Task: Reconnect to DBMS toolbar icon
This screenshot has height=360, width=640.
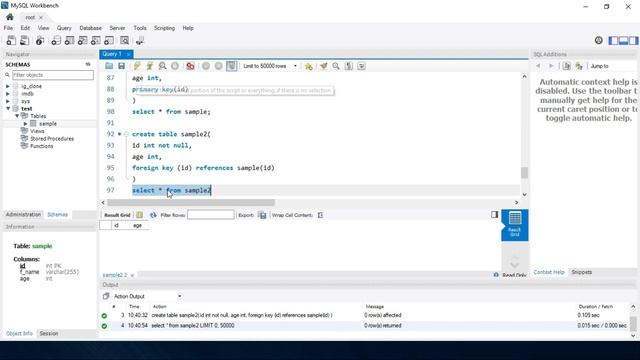Action: tap(140, 40)
